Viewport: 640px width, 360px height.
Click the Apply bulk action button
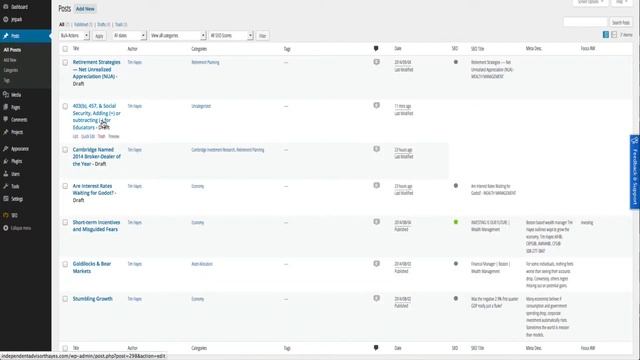(x=99, y=36)
